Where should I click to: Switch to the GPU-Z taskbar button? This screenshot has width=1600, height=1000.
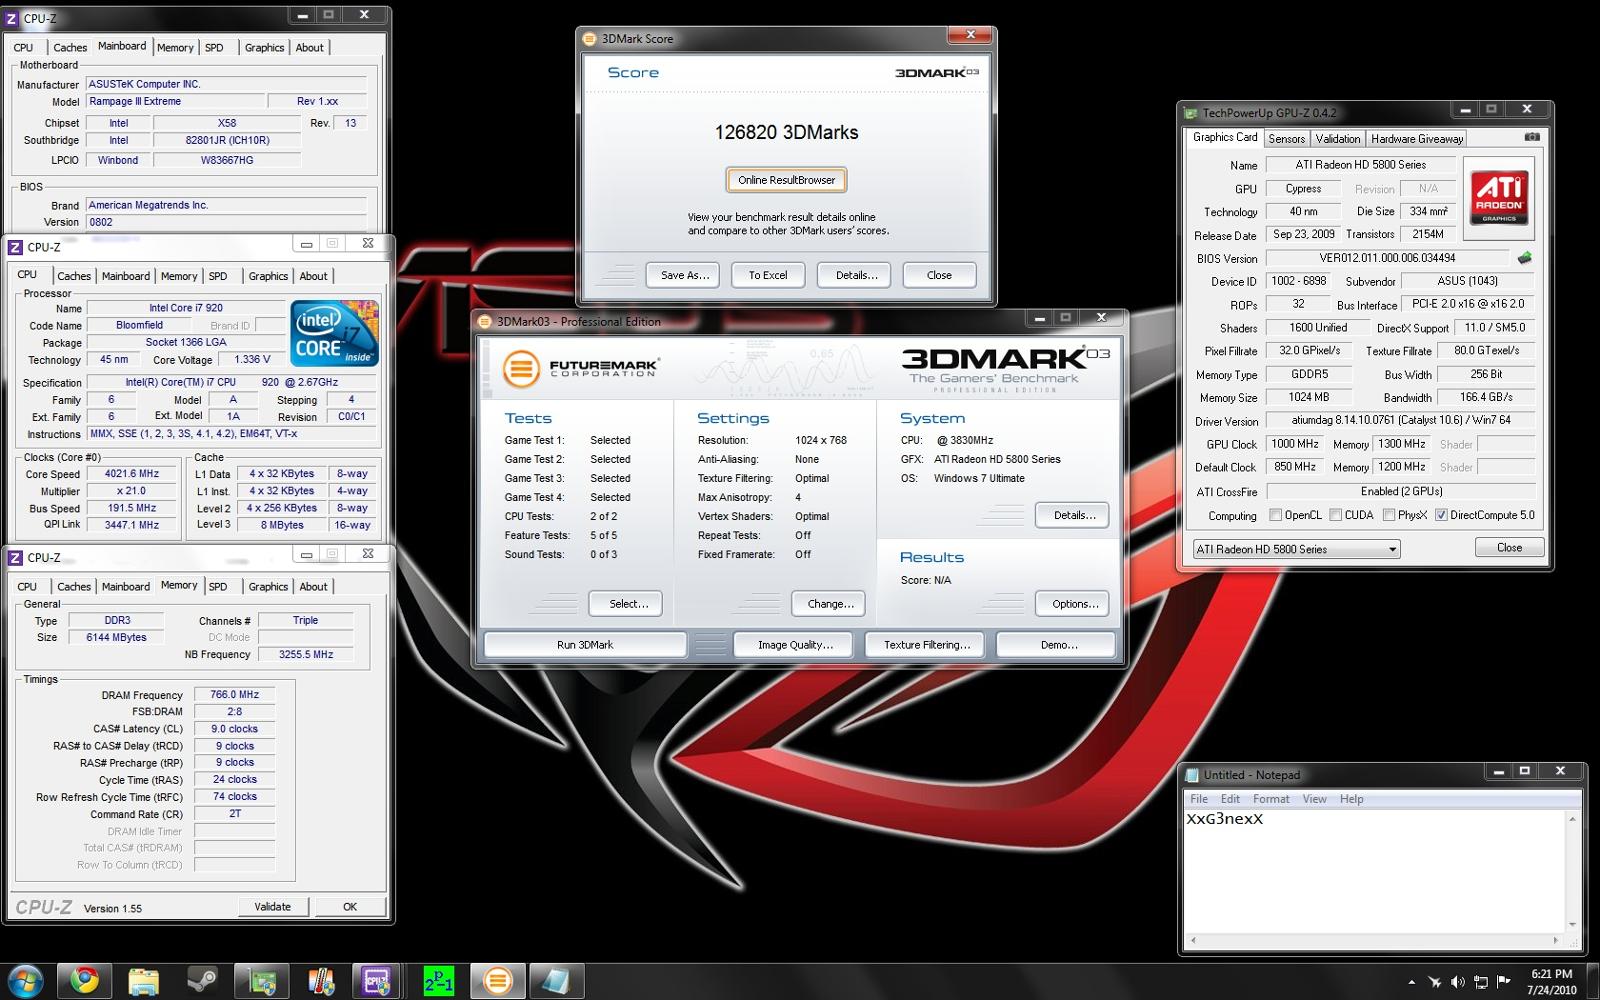tap(261, 981)
